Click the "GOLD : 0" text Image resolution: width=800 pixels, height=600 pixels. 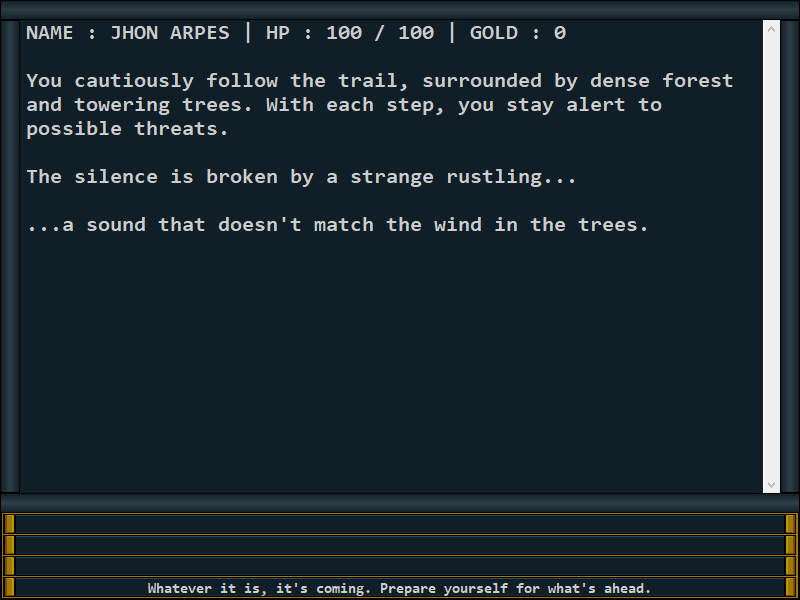518,33
